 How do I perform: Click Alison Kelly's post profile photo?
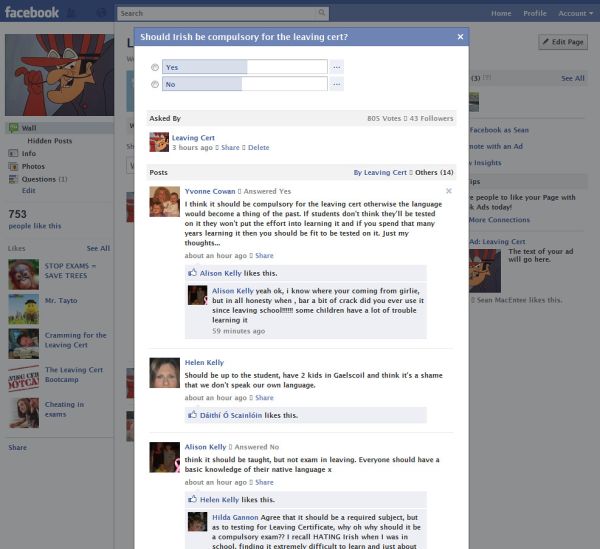coord(165,458)
